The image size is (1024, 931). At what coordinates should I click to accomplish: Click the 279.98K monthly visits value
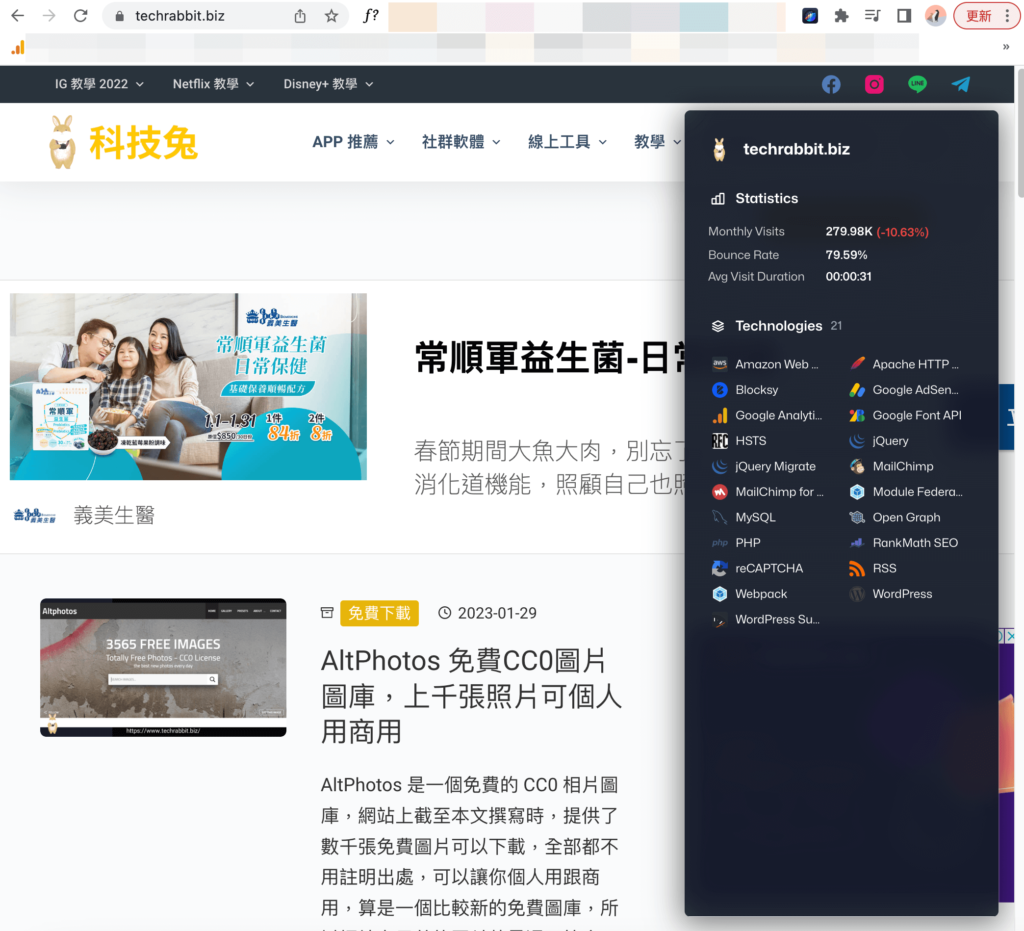tap(849, 231)
